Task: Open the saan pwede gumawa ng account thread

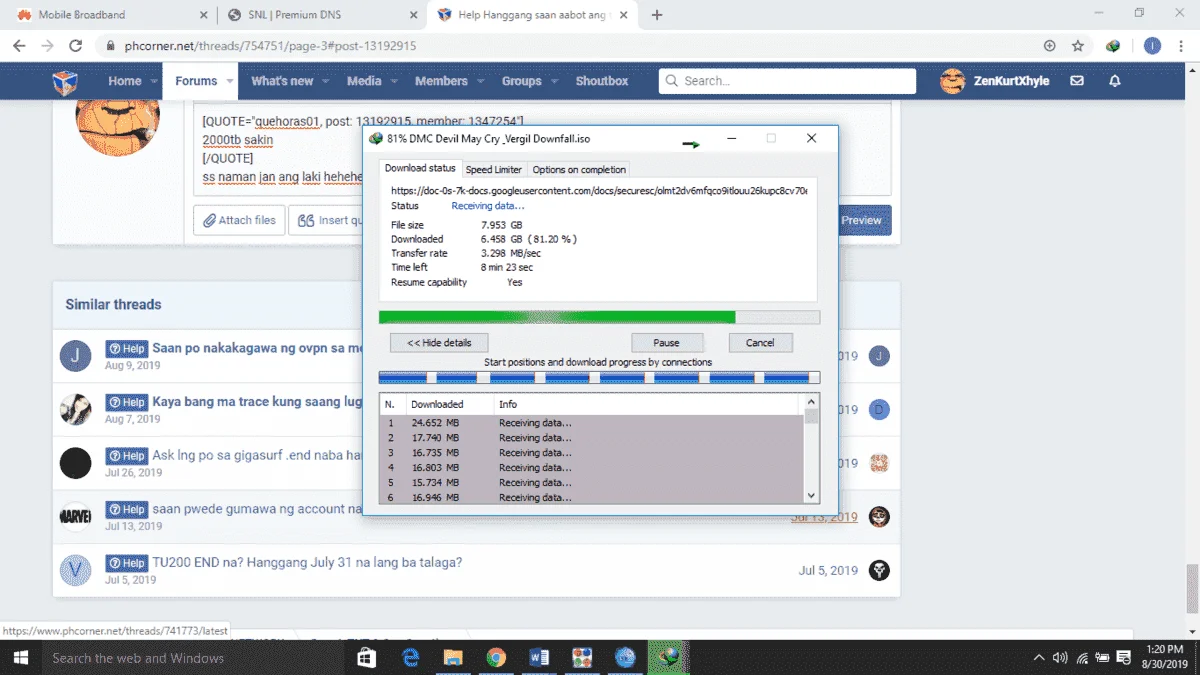Action: pyautogui.click(x=257, y=508)
